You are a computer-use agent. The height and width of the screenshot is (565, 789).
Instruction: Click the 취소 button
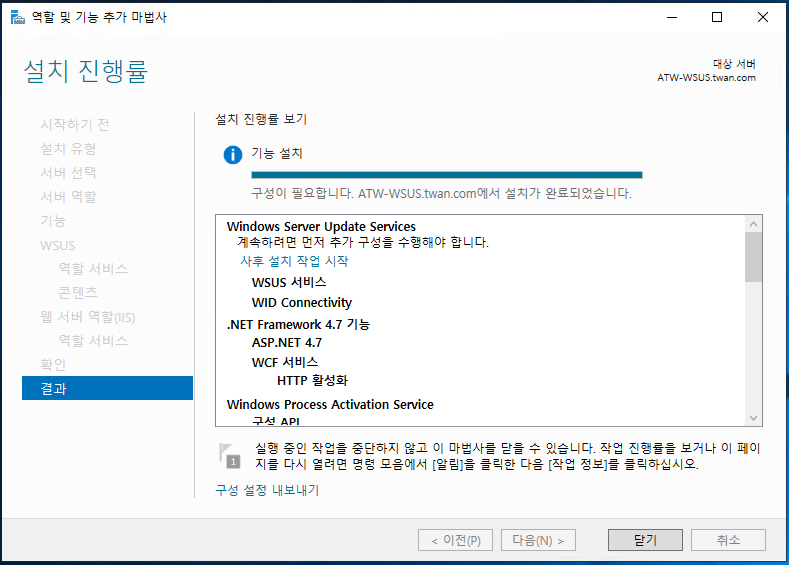coord(728,540)
